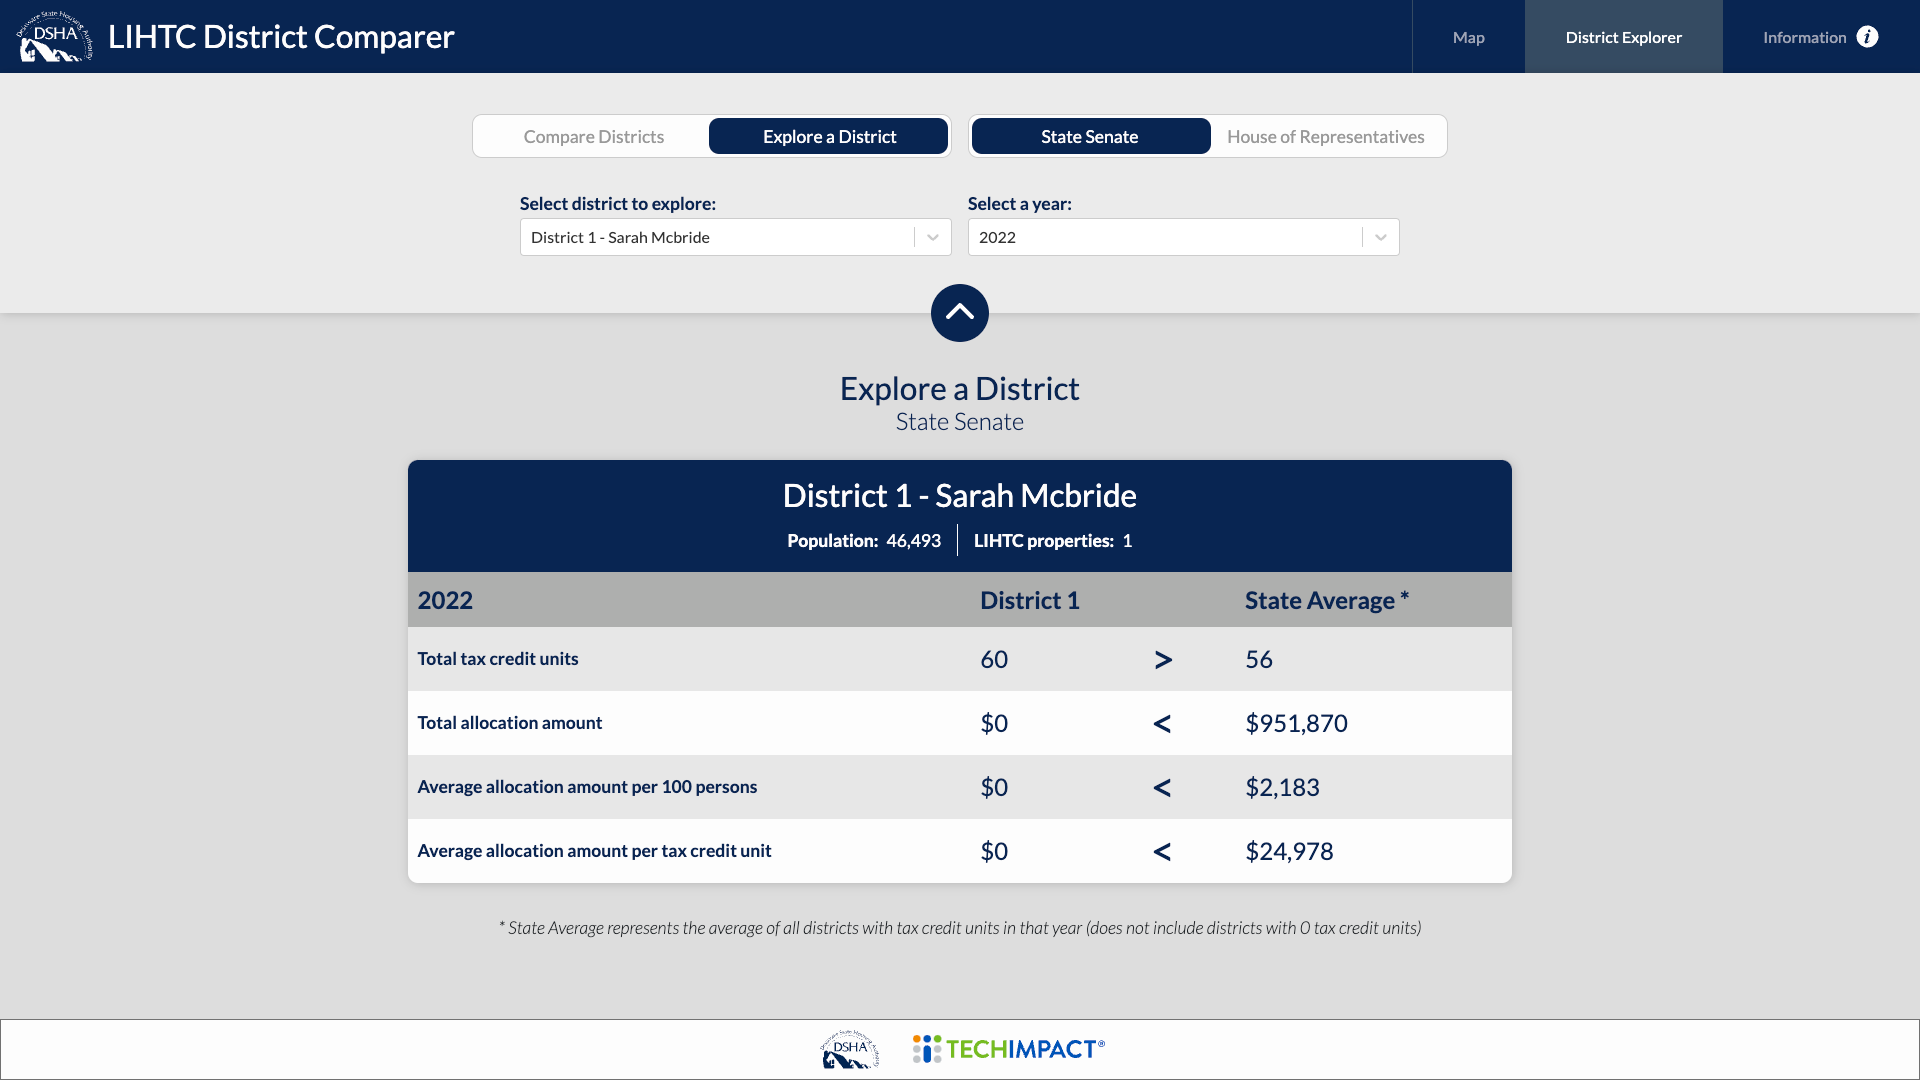The height and width of the screenshot is (1080, 1920).
Task: Select the Compare Districts mode
Action: 593,136
